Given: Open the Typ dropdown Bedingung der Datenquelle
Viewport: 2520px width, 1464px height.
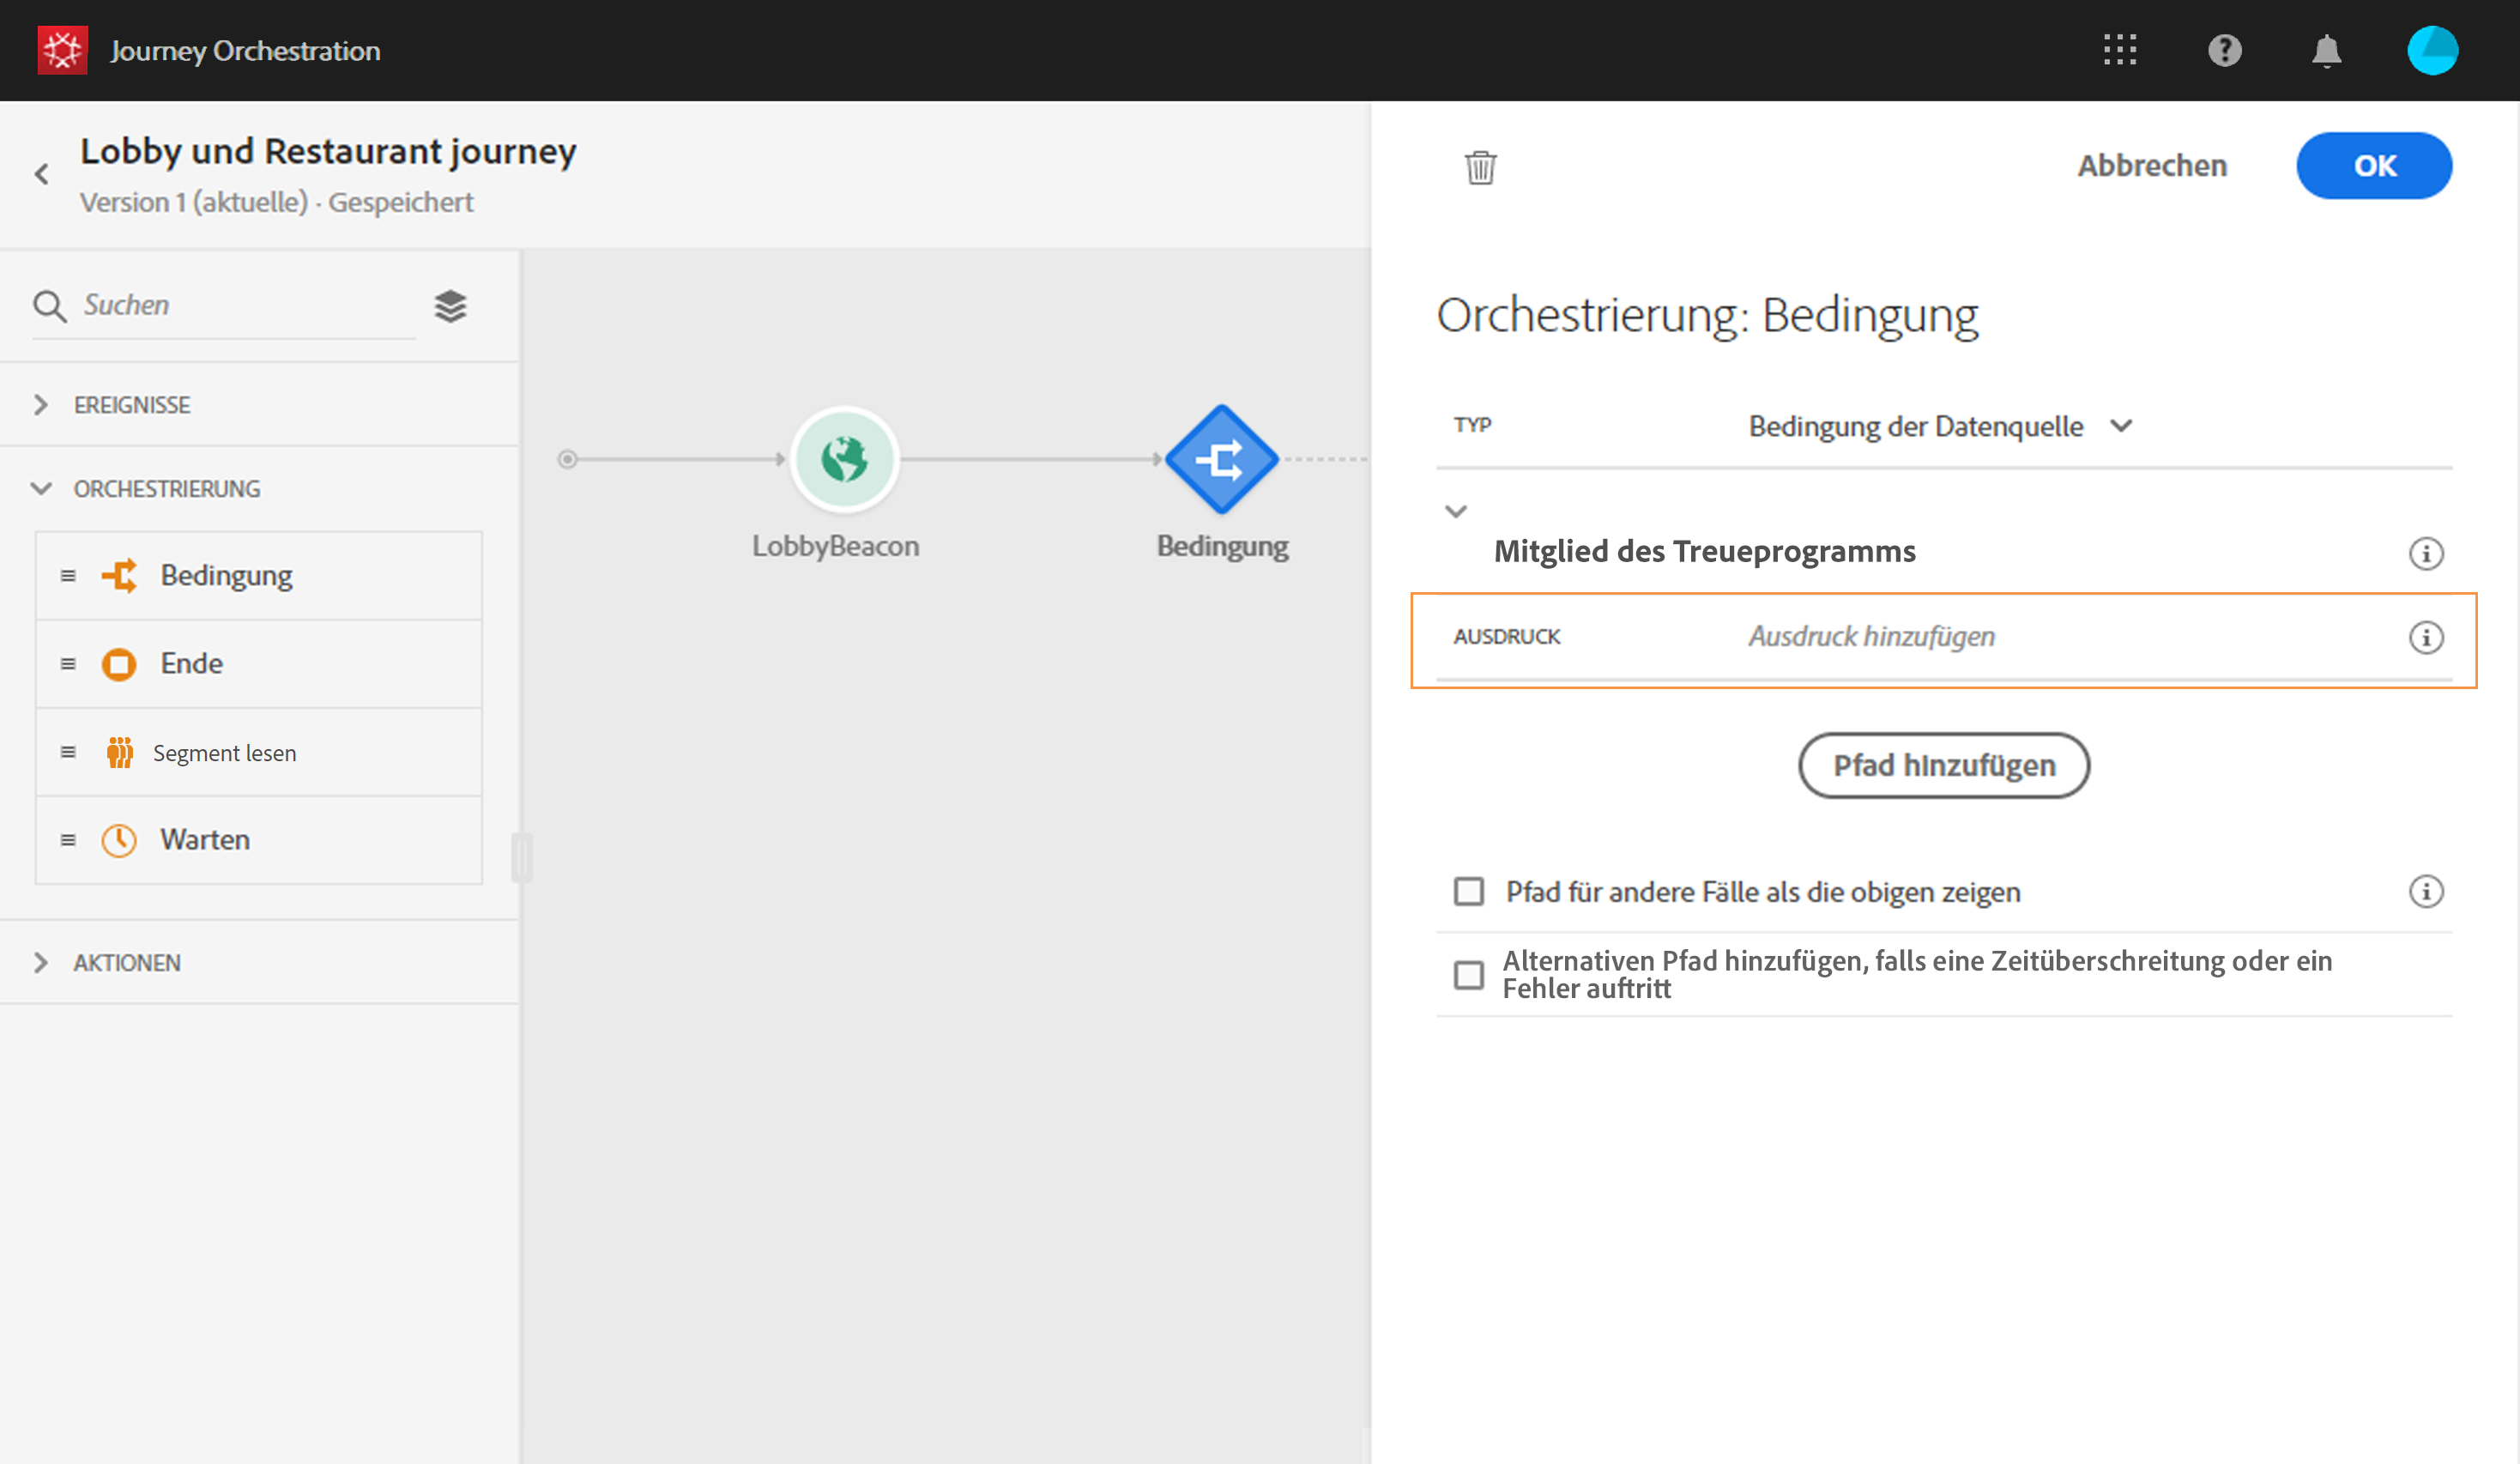Looking at the screenshot, I should (1938, 427).
